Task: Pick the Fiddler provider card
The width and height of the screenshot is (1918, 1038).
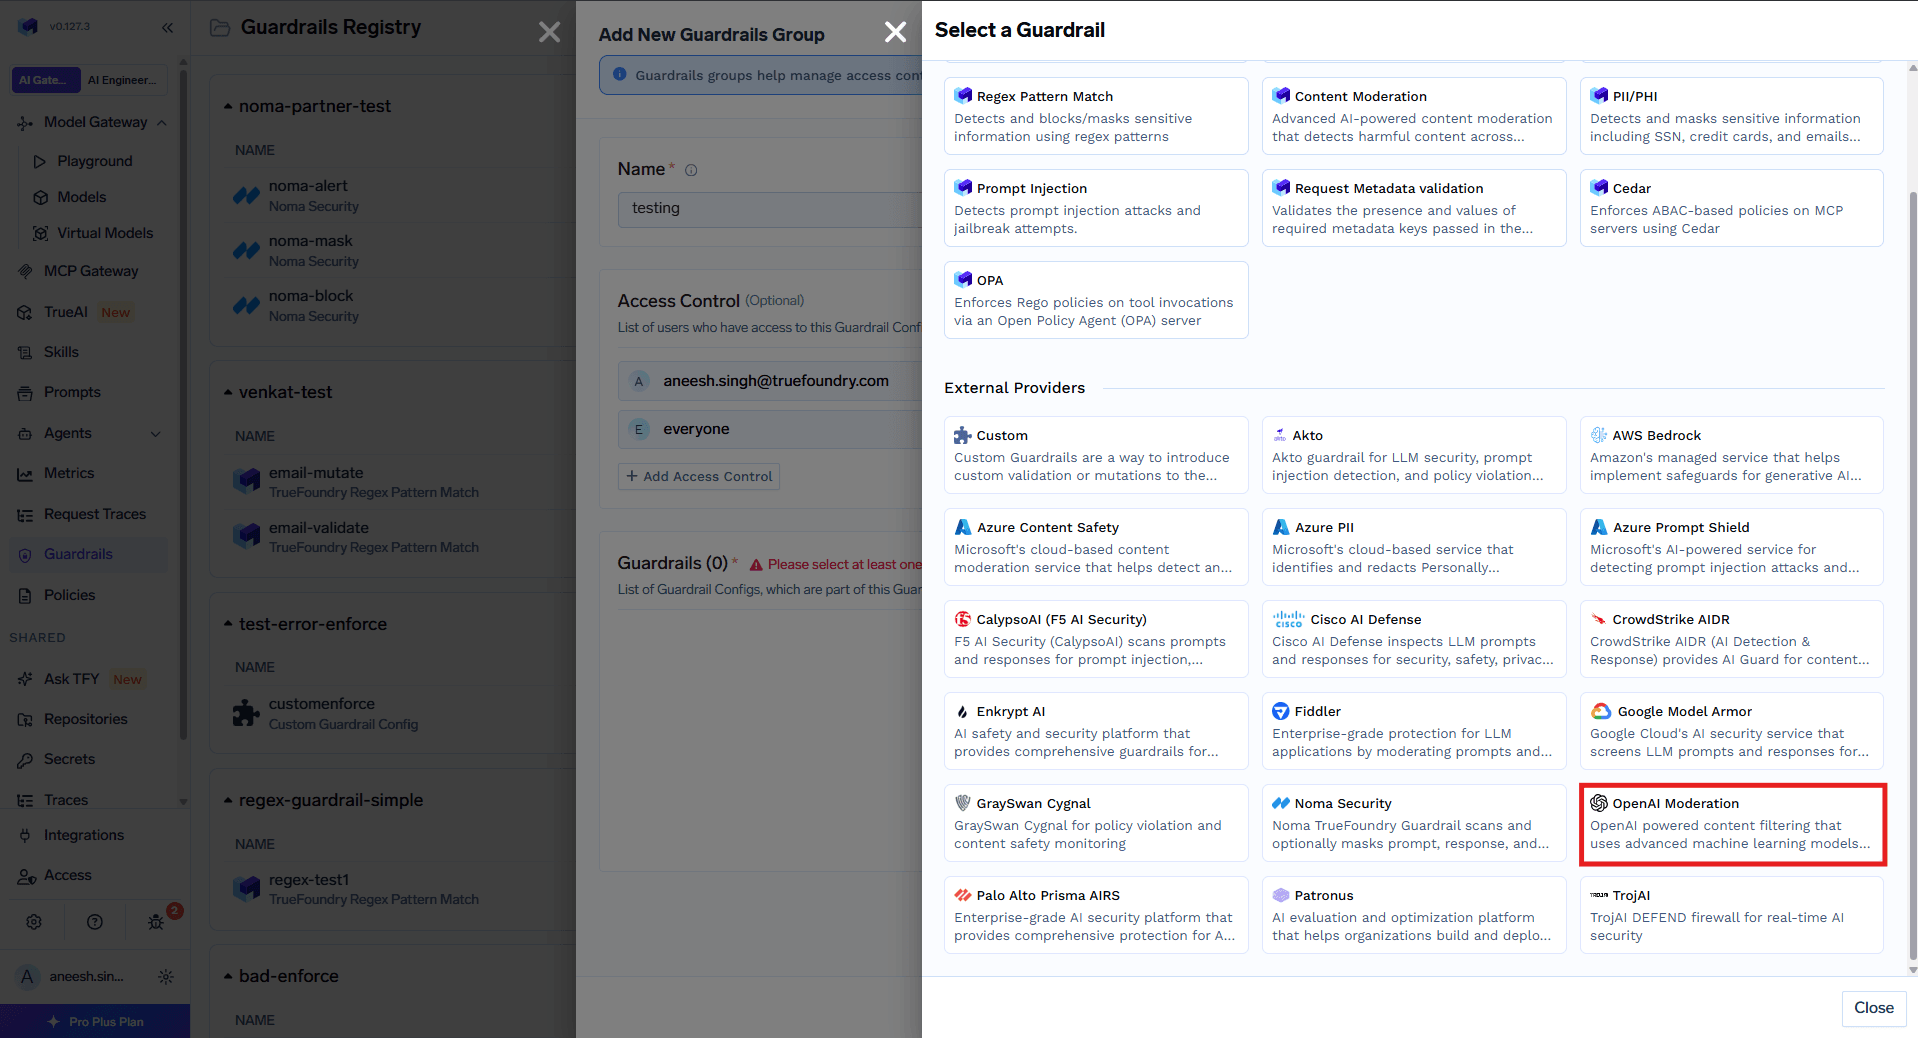Action: click(1414, 731)
